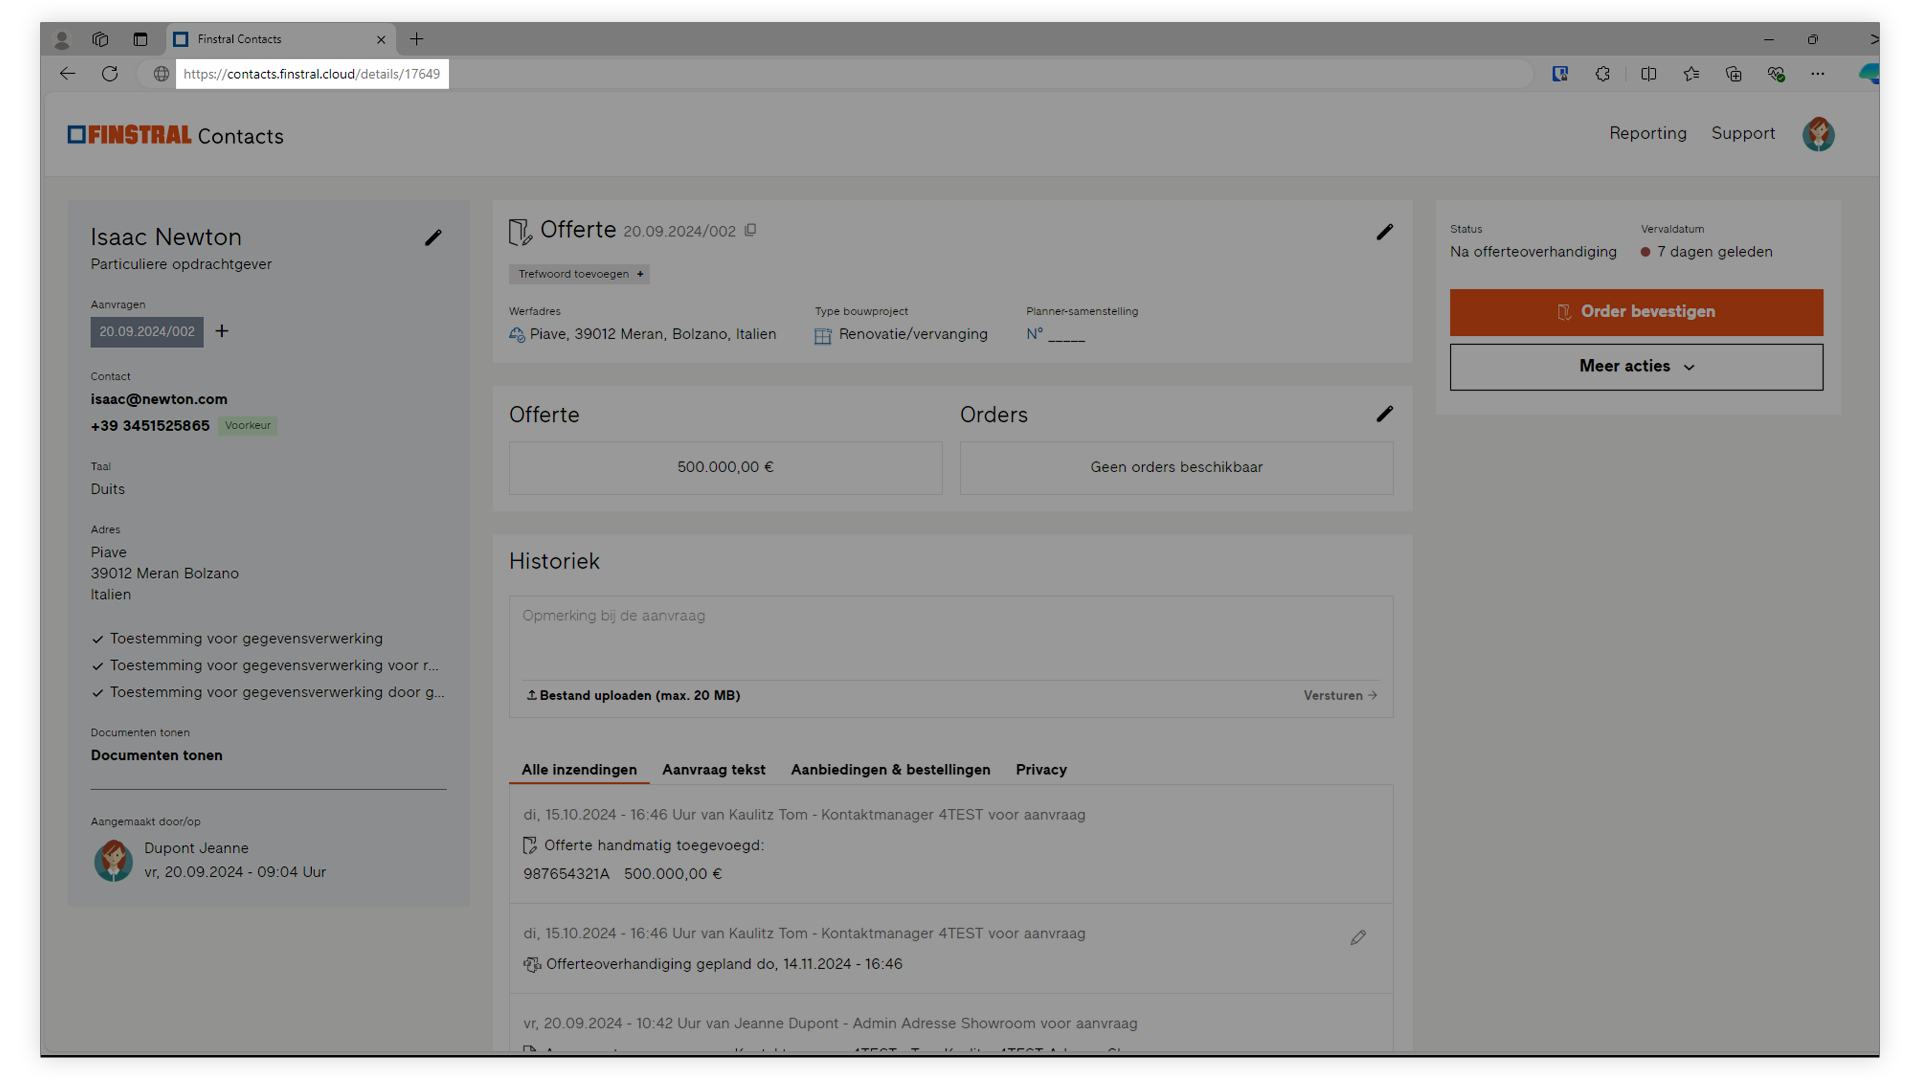Screen dimensions: 1920x1080
Task: Edit Offerte and Orders section pencil
Action: [1384, 414]
